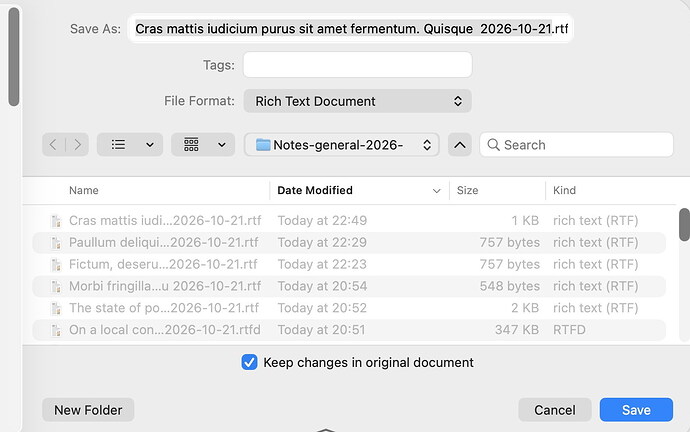Sort by Date Modified column header

[x=315, y=190]
